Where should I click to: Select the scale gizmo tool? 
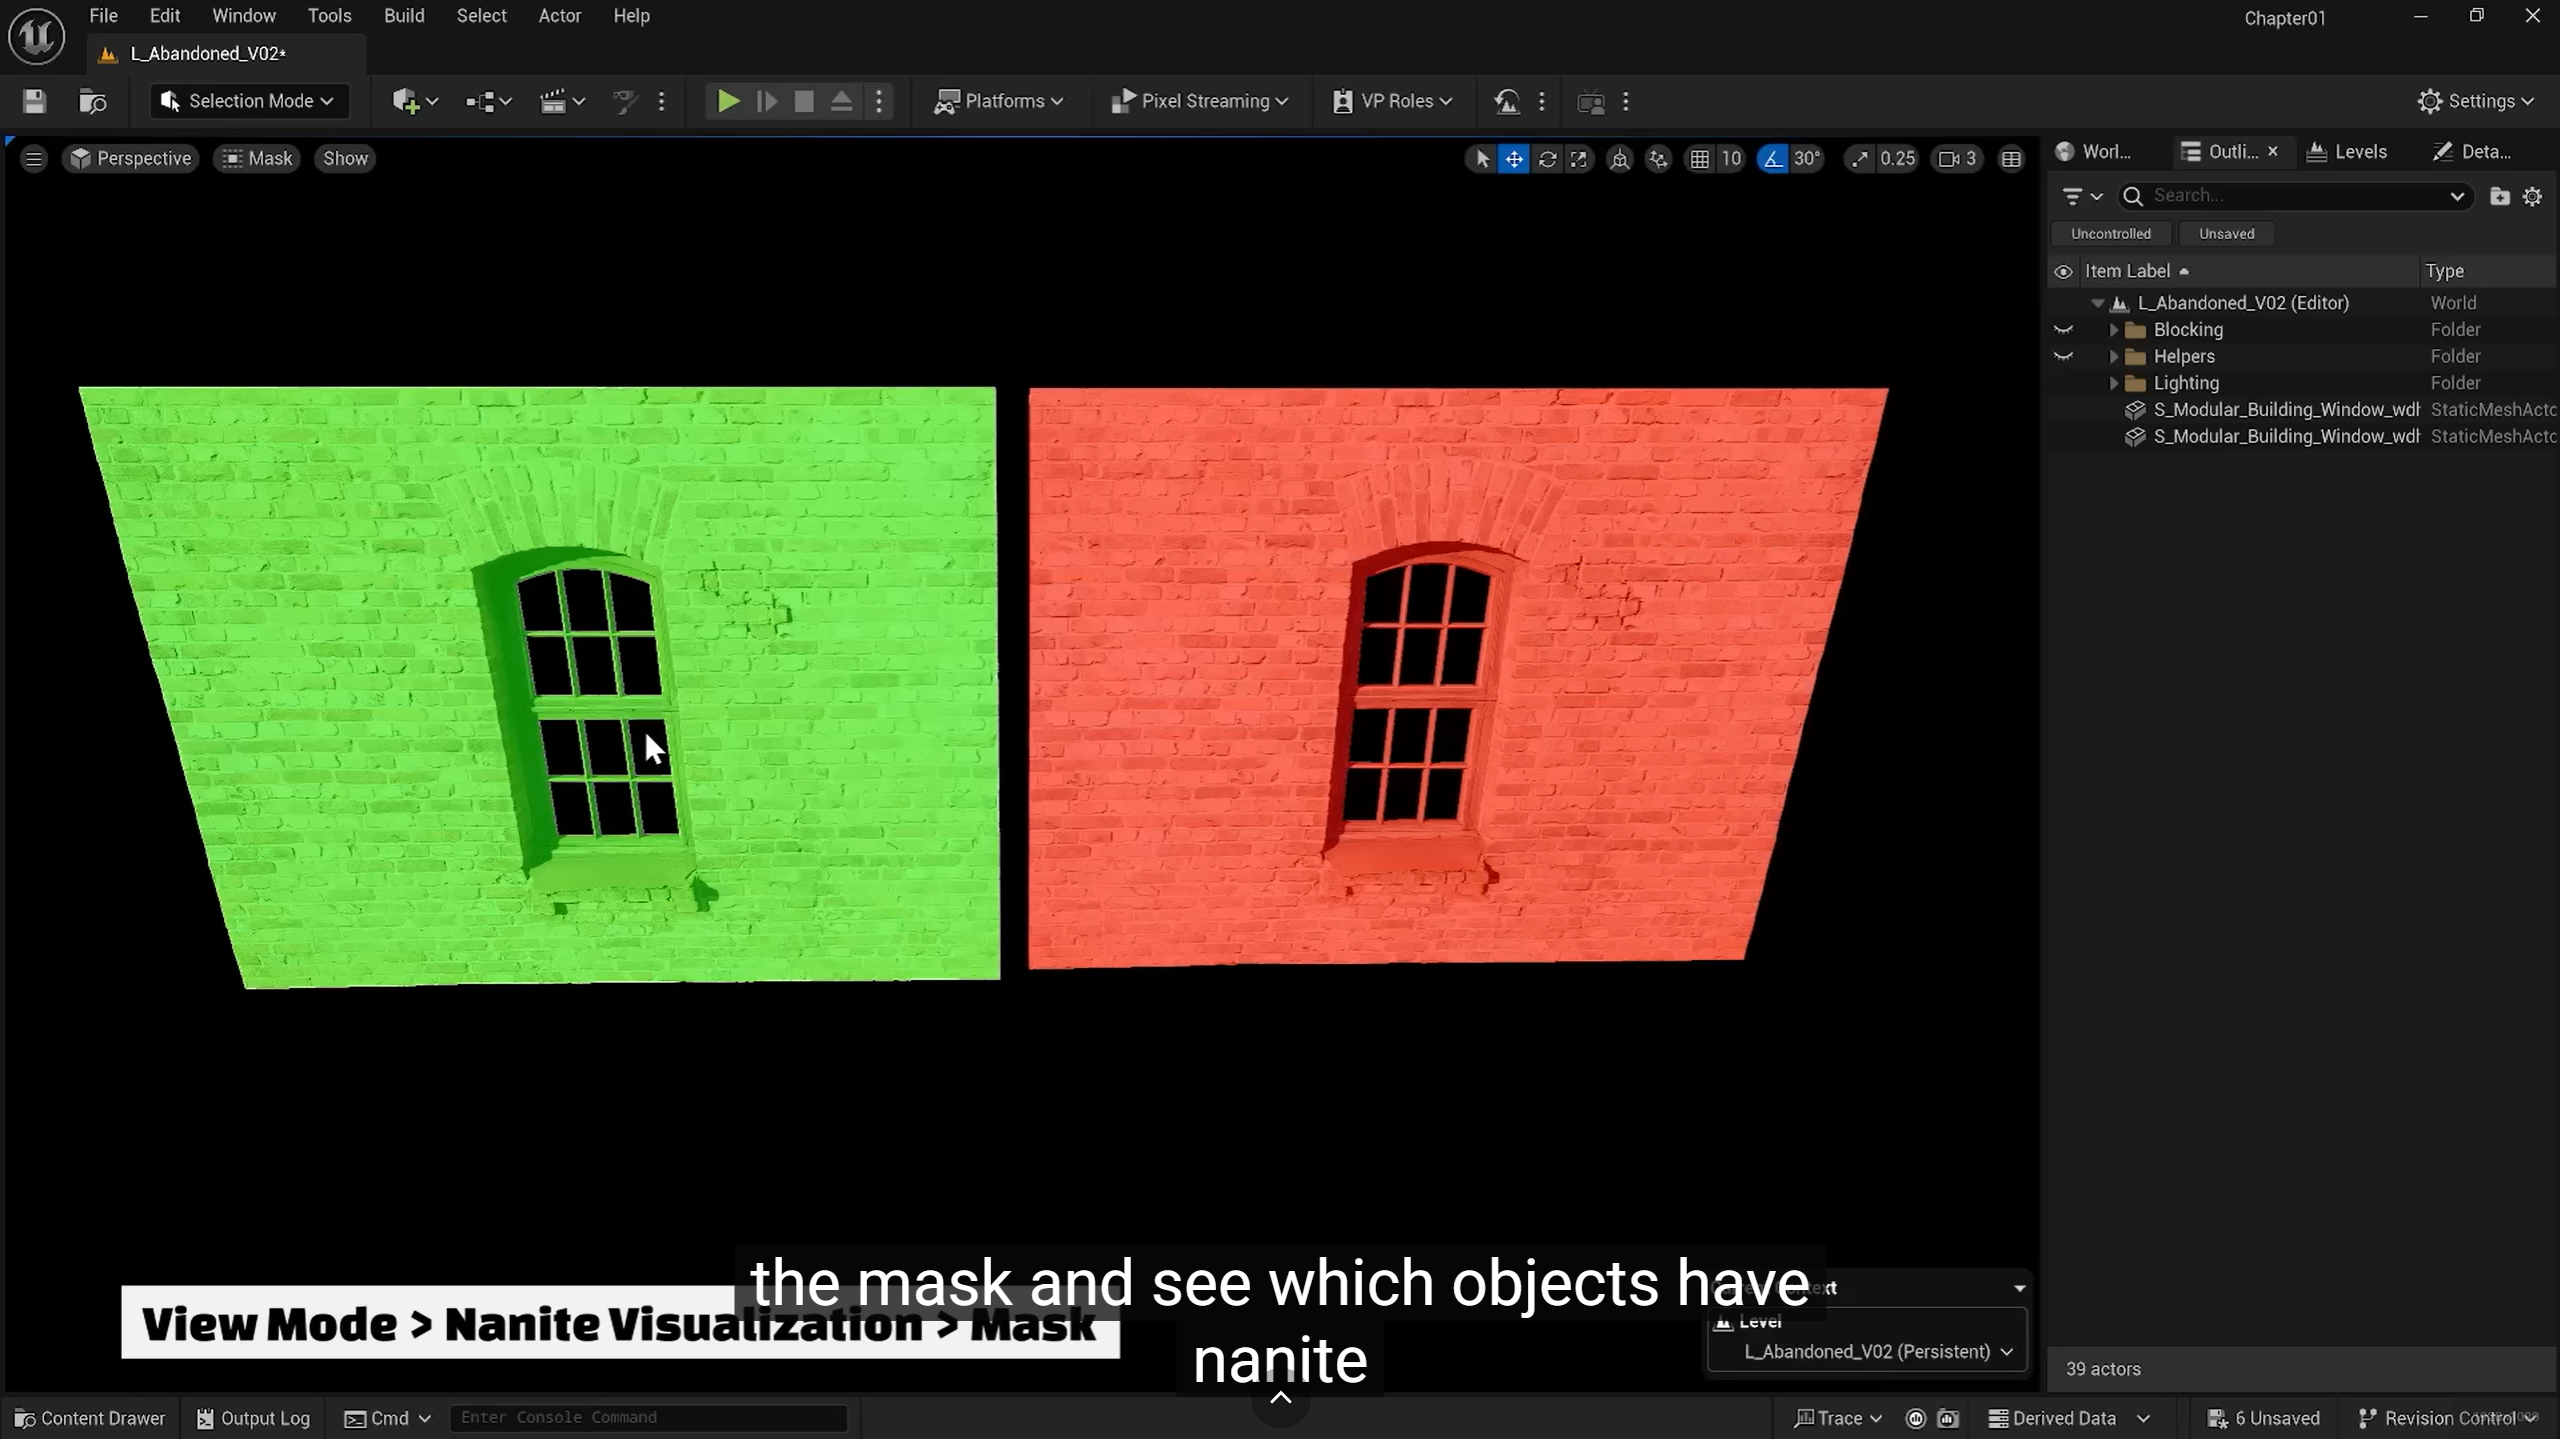pyautogui.click(x=1579, y=159)
